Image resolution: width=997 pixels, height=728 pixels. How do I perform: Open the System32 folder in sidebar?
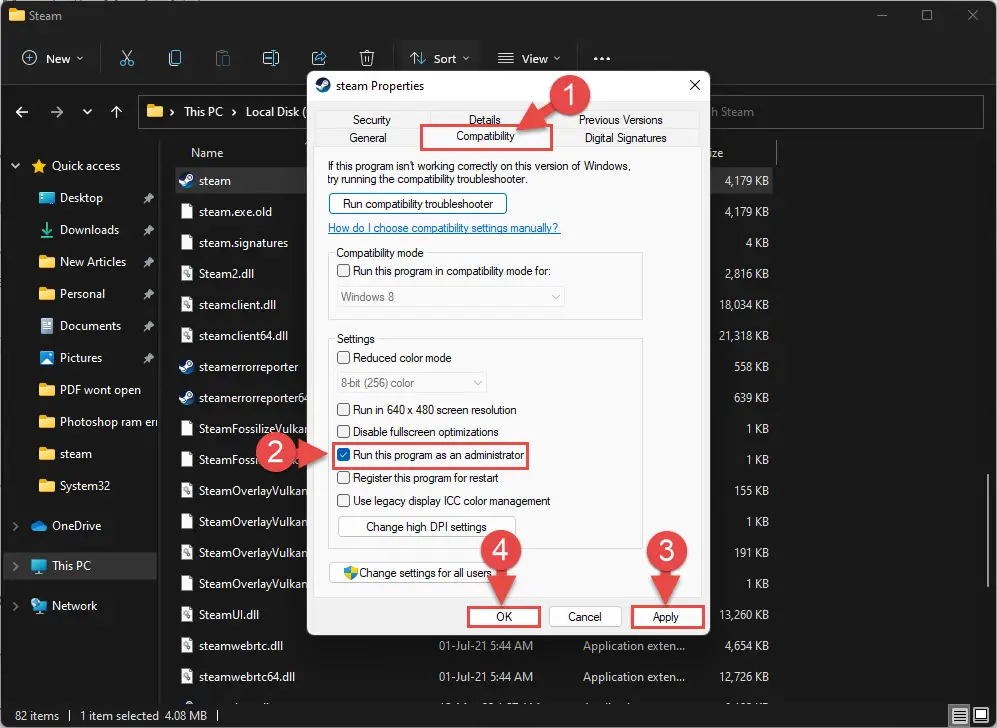click(85, 486)
